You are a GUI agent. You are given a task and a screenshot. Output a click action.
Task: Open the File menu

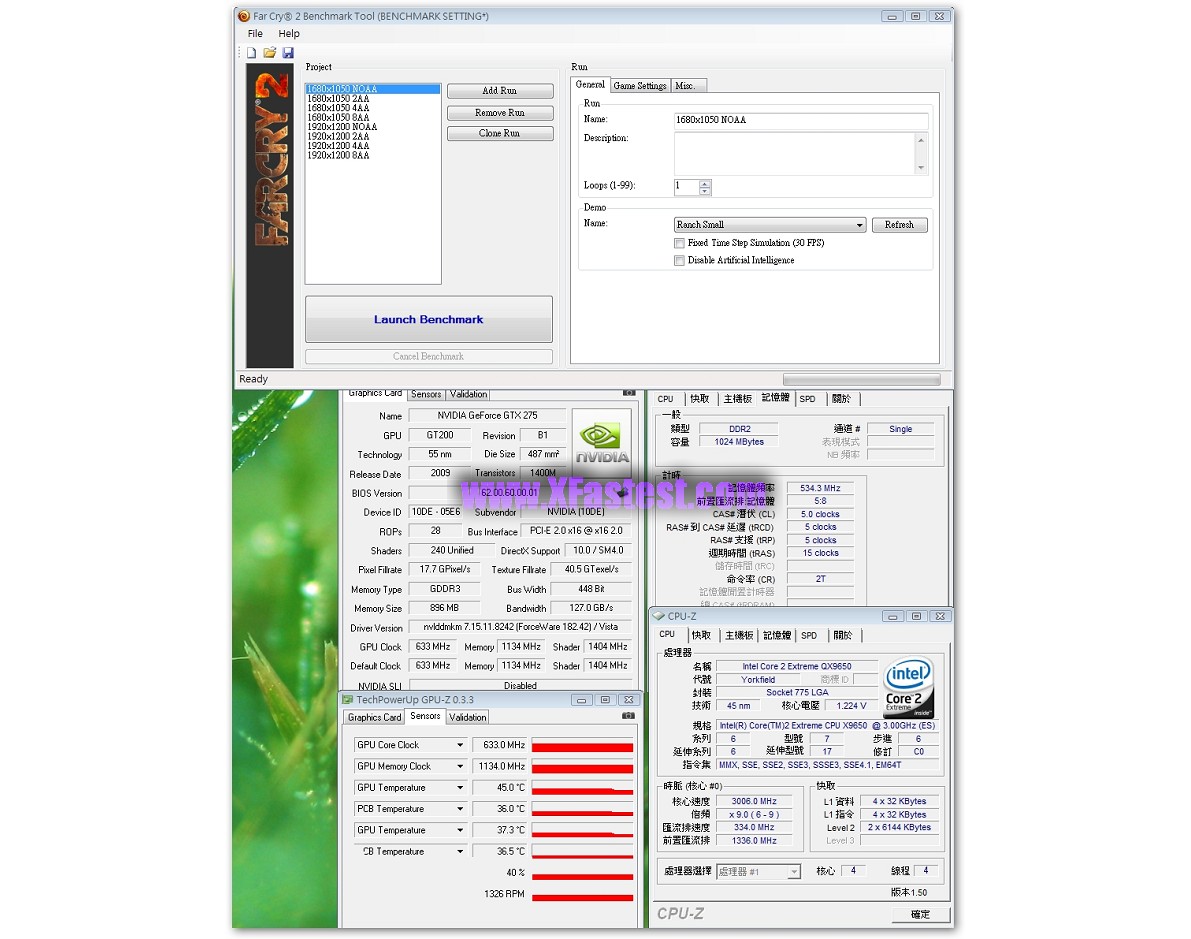coord(256,34)
